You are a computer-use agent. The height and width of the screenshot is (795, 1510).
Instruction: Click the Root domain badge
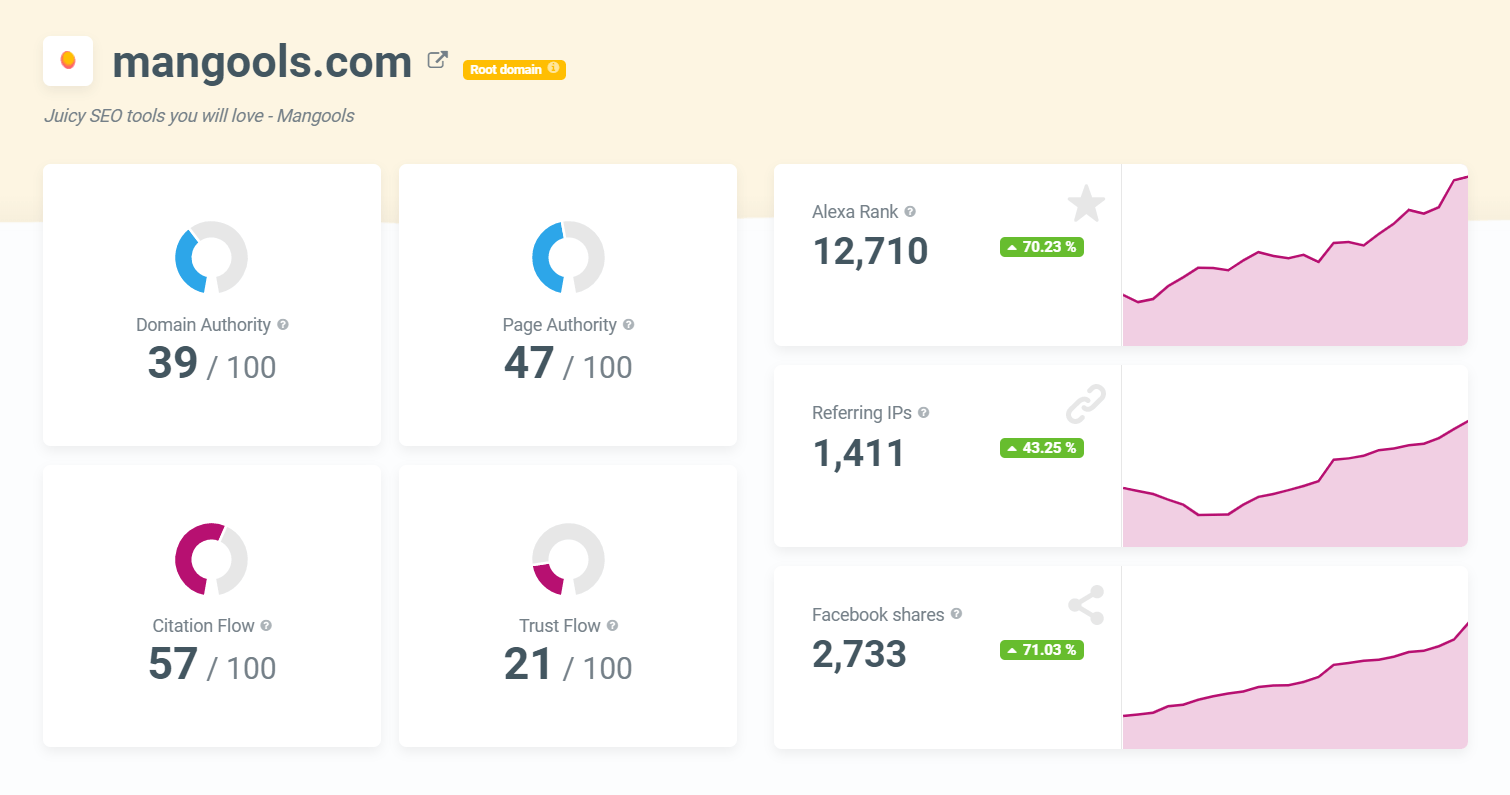pyautogui.click(x=514, y=70)
